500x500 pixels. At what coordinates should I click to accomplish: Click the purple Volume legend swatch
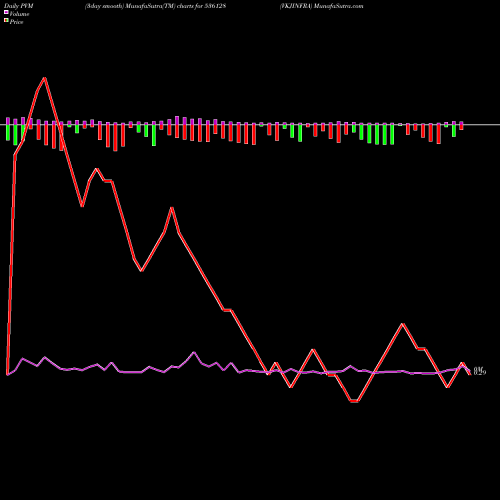tap(6, 12)
